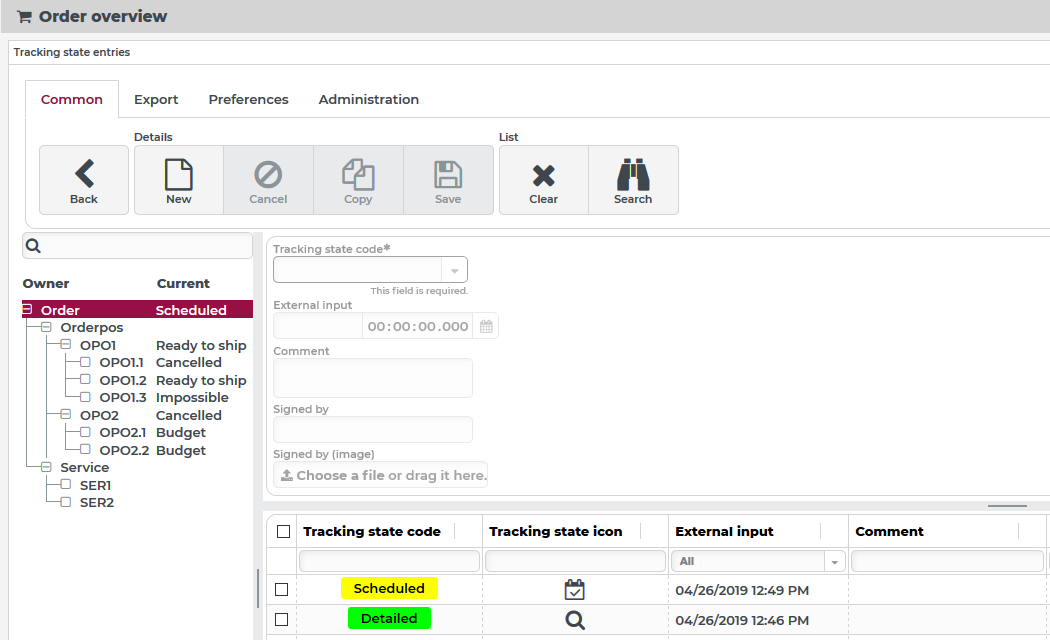Image resolution: width=1050 pixels, height=640 pixels.
Task: Sort by Comment column header
Action: tap(889, 532)
